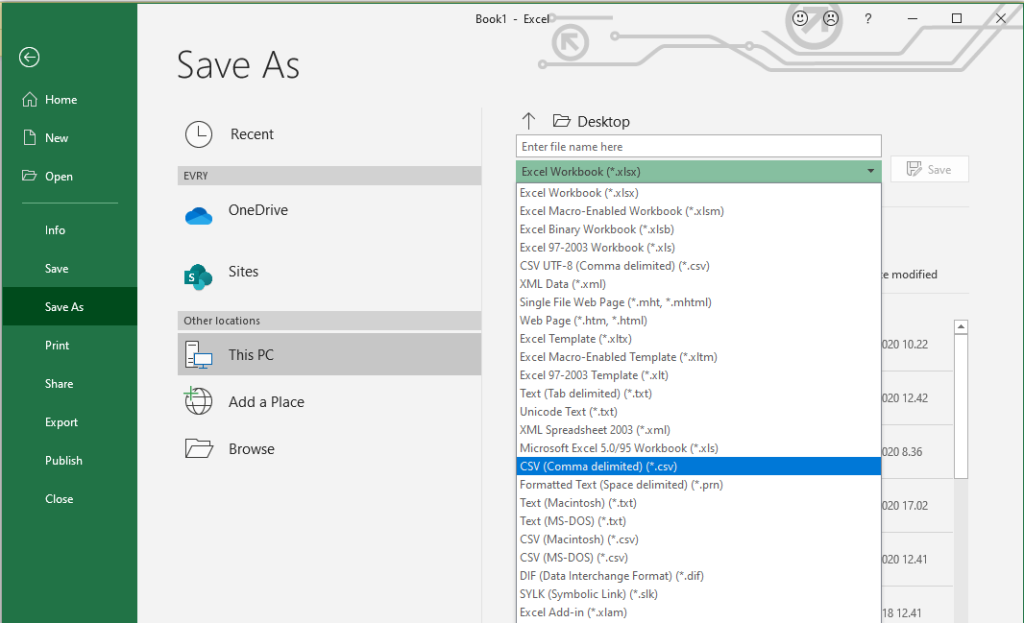Choose Microsoft Excel 5.0/95 Workbook

[x=698, y=449]
